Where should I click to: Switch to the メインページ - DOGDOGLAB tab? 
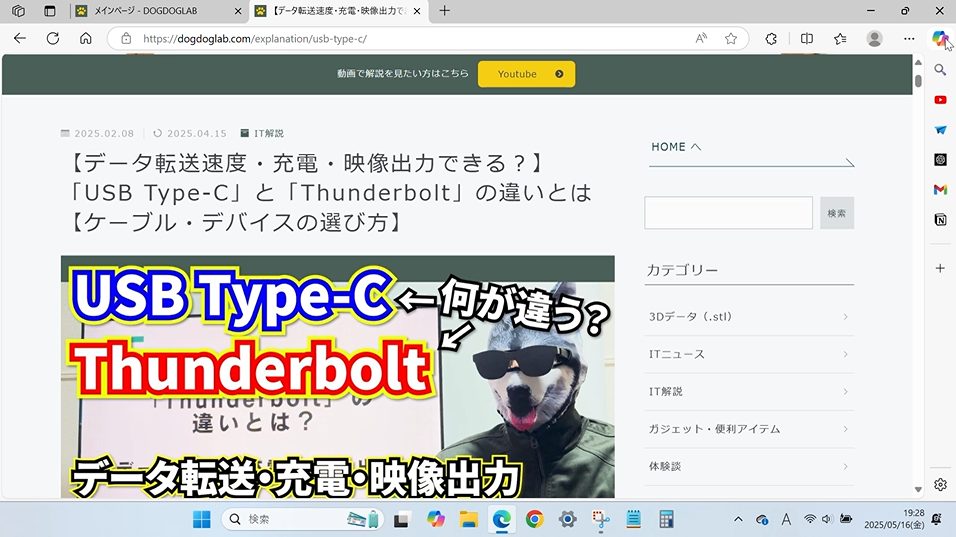160,11
